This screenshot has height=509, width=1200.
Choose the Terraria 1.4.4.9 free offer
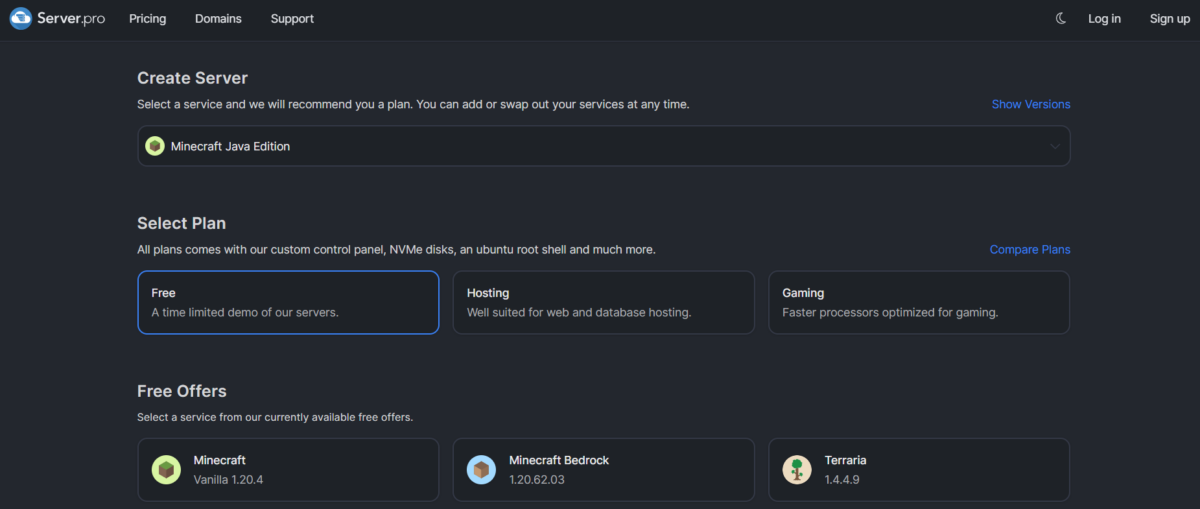coord(919,469)
